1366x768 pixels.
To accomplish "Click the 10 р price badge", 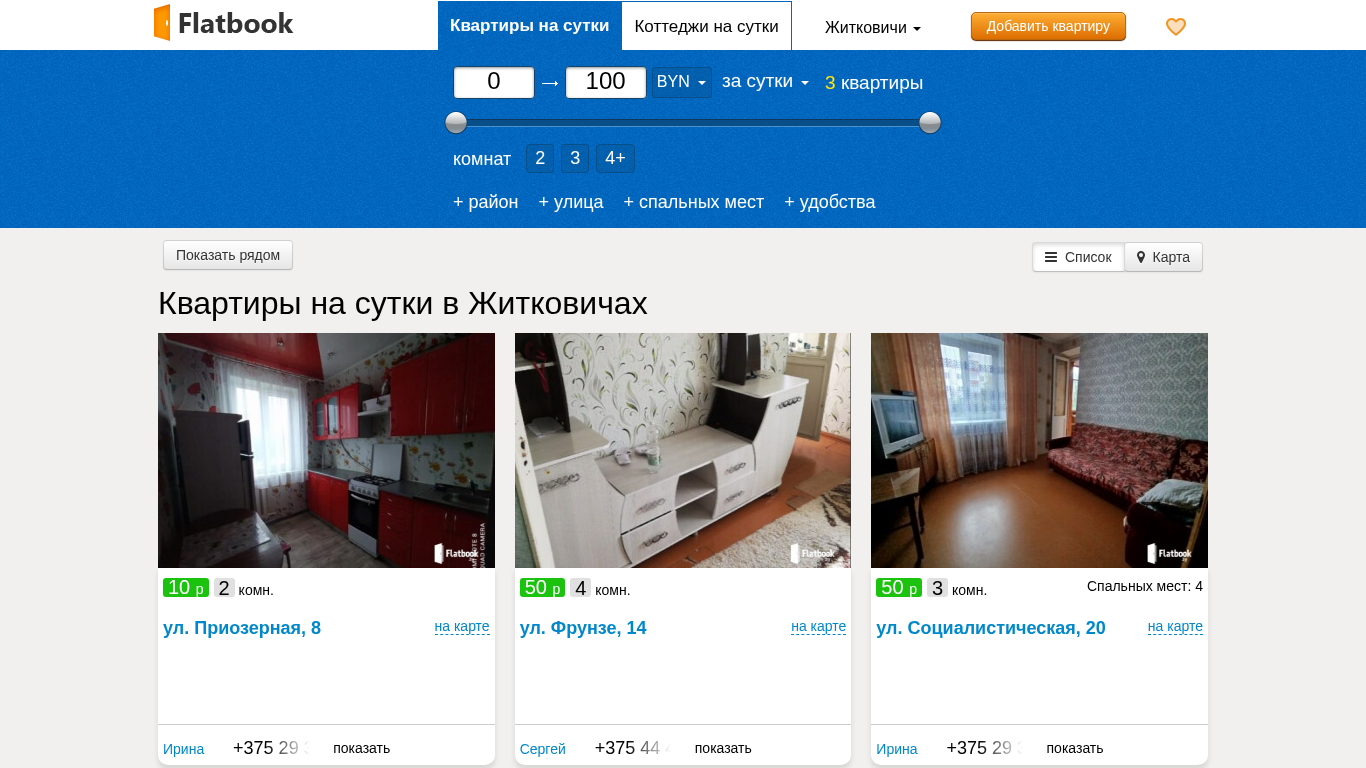I will [x=186, y=588].
